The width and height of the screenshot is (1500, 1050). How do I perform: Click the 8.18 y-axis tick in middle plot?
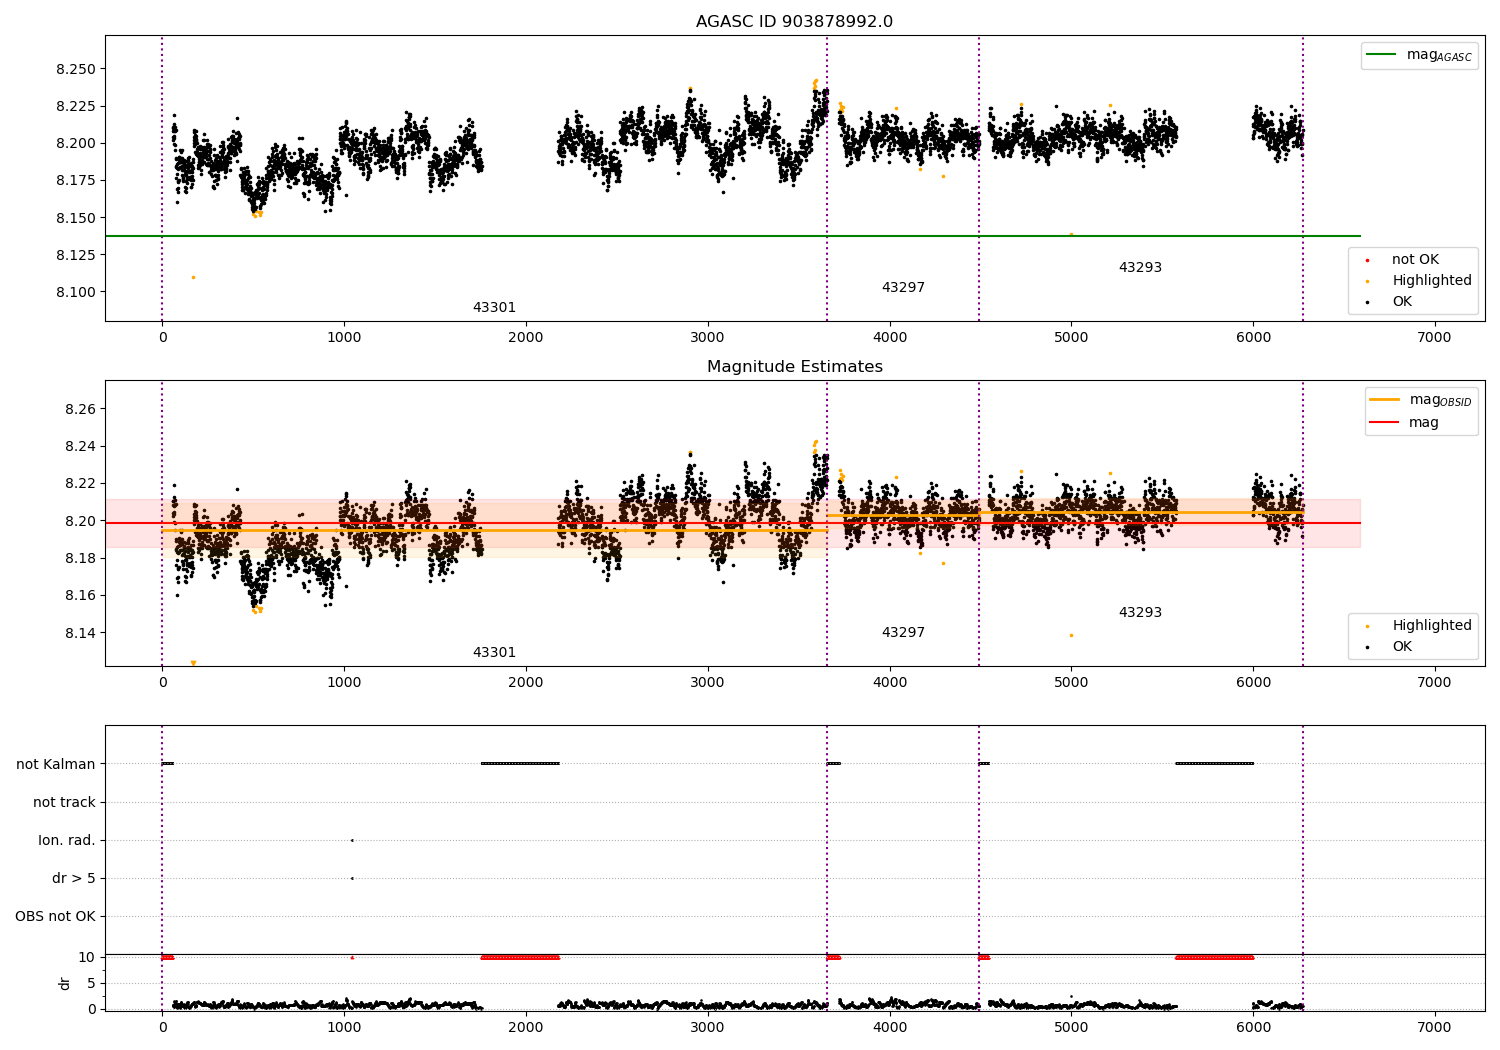pyautogui.click(x=80, y=559)
